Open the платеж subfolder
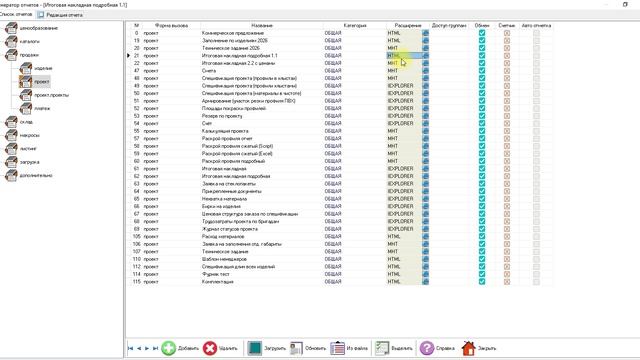The image size is (640, 360). 35,109
